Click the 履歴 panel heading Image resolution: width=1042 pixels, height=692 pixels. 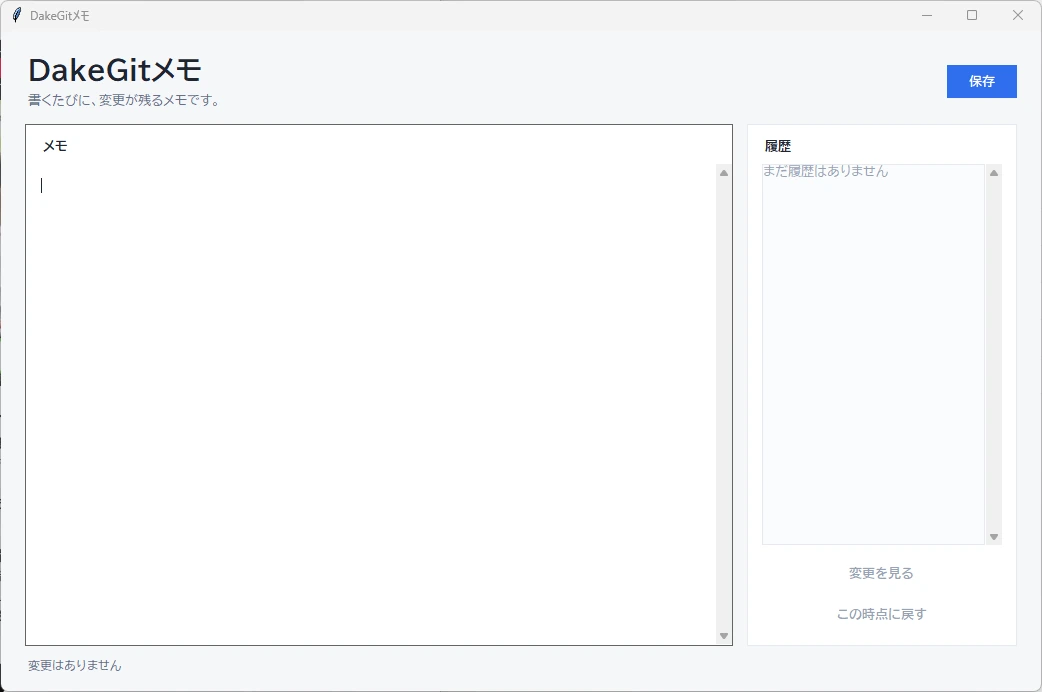(778, 146)
